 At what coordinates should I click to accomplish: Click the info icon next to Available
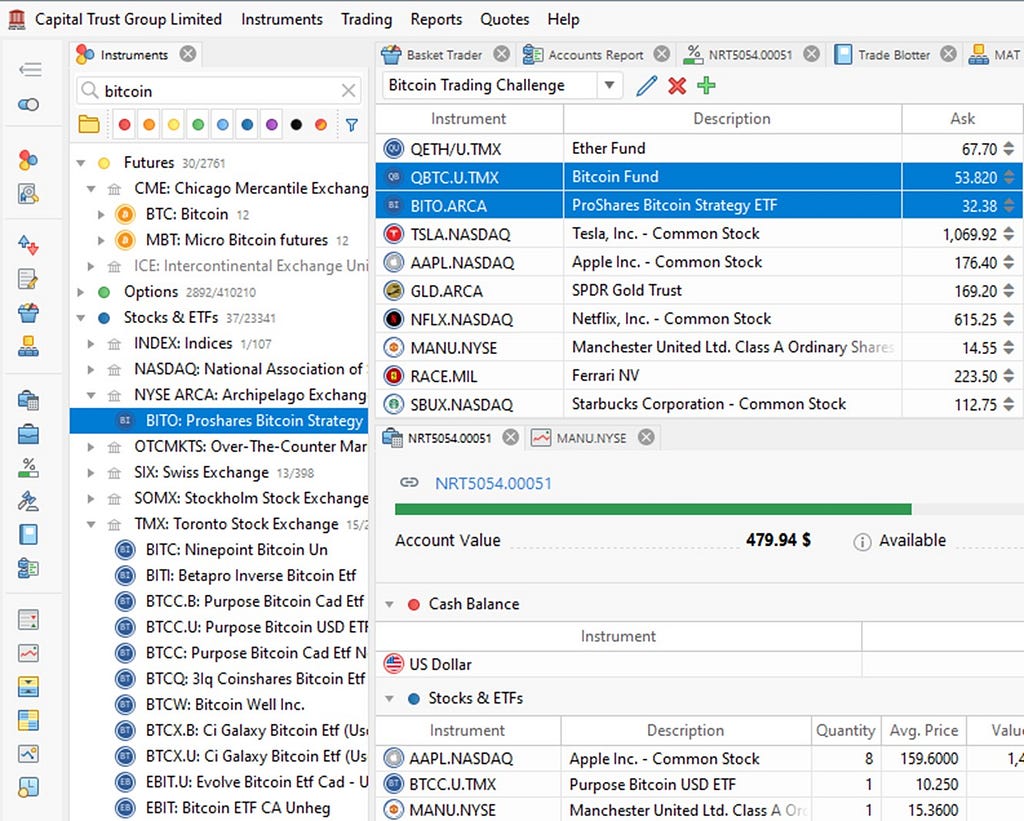[862, 541]
